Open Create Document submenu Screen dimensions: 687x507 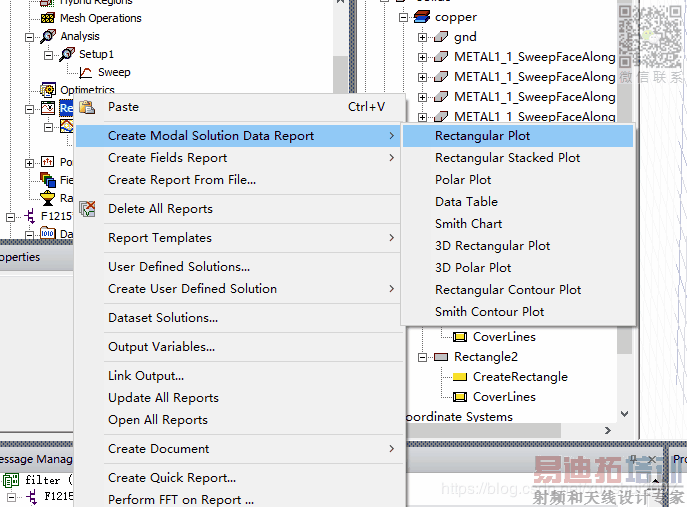(x=238, y=449)
